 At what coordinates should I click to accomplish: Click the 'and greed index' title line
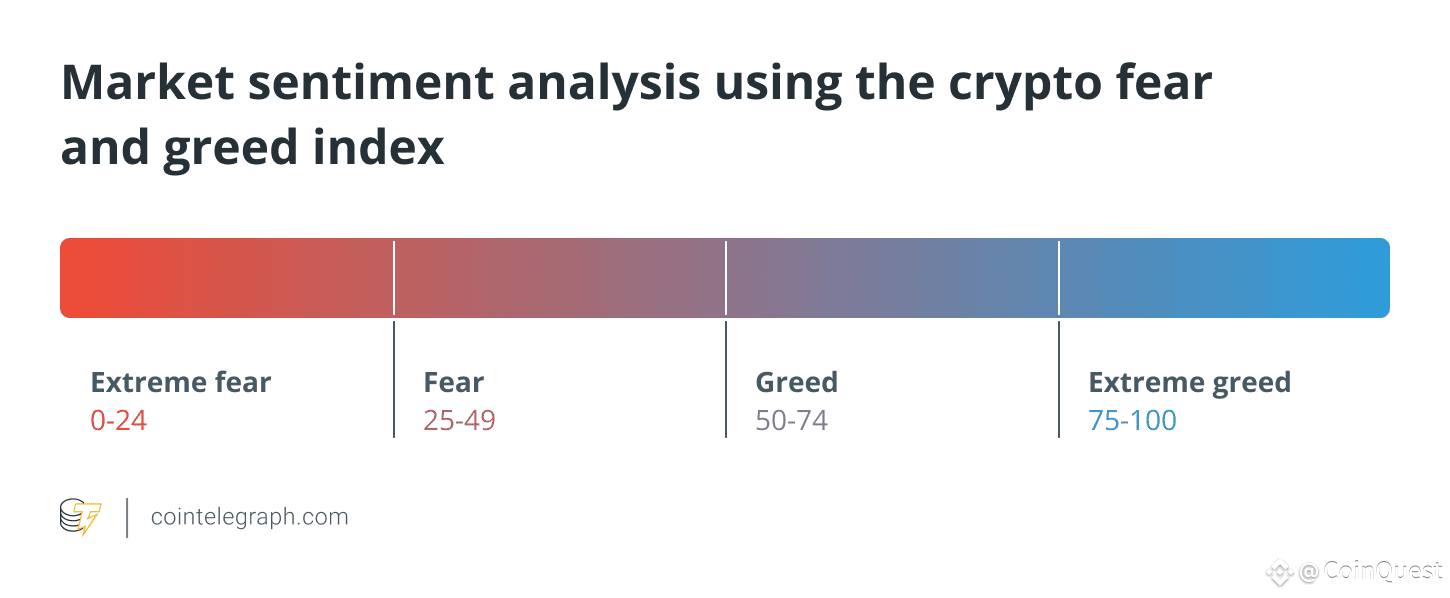pos(253,148)
